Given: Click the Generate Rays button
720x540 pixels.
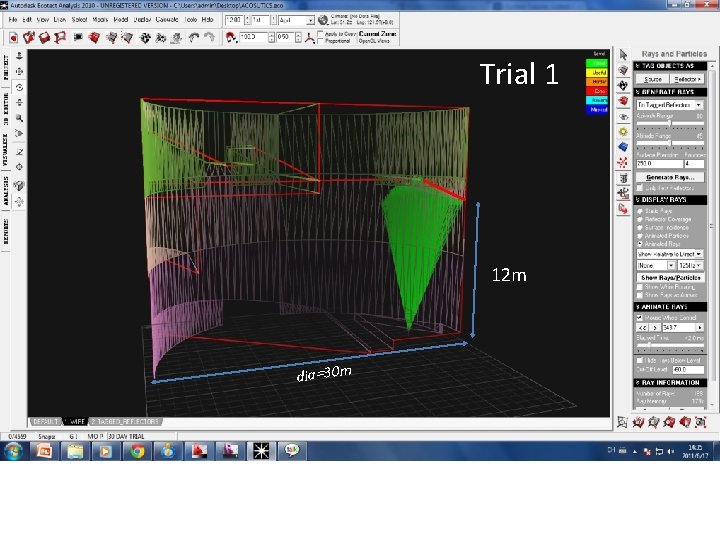Looking at the screenshot, I should [670, 177].
